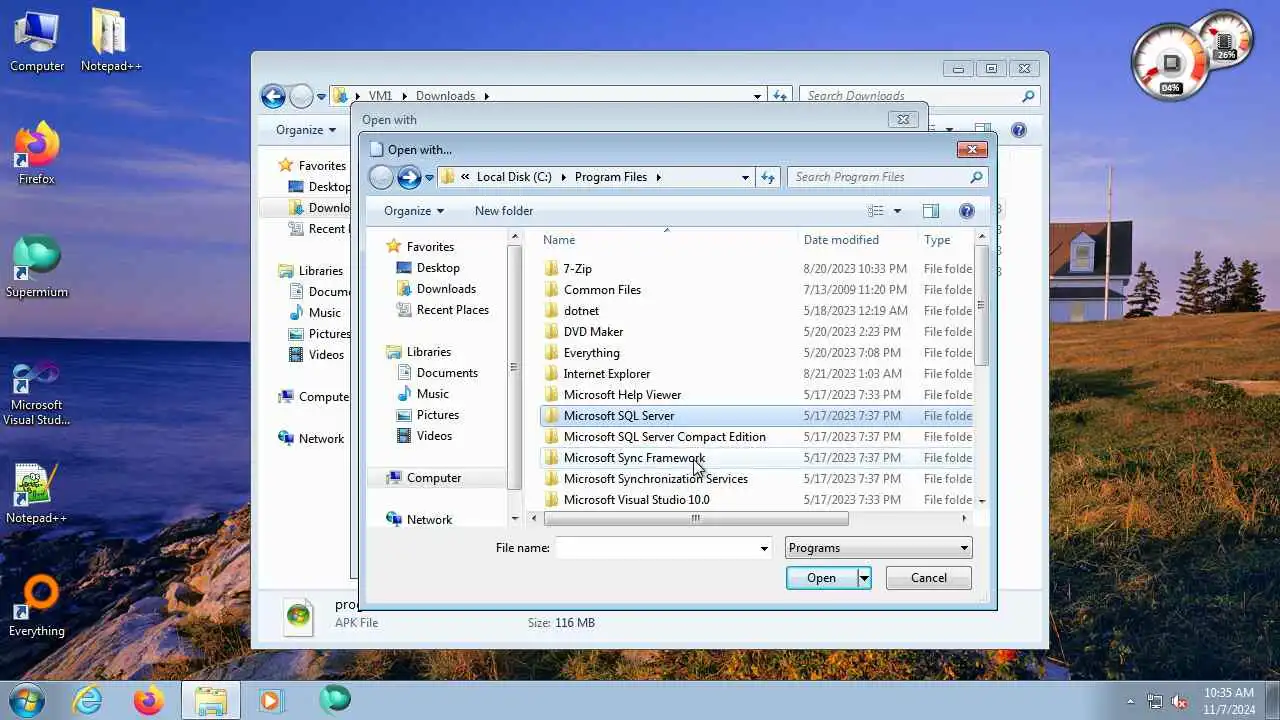The width and height of the screenshot is (1280, 720).
Task: Open Notepad++ folder desktop icon at top
Action: click(x=111, y=41)
